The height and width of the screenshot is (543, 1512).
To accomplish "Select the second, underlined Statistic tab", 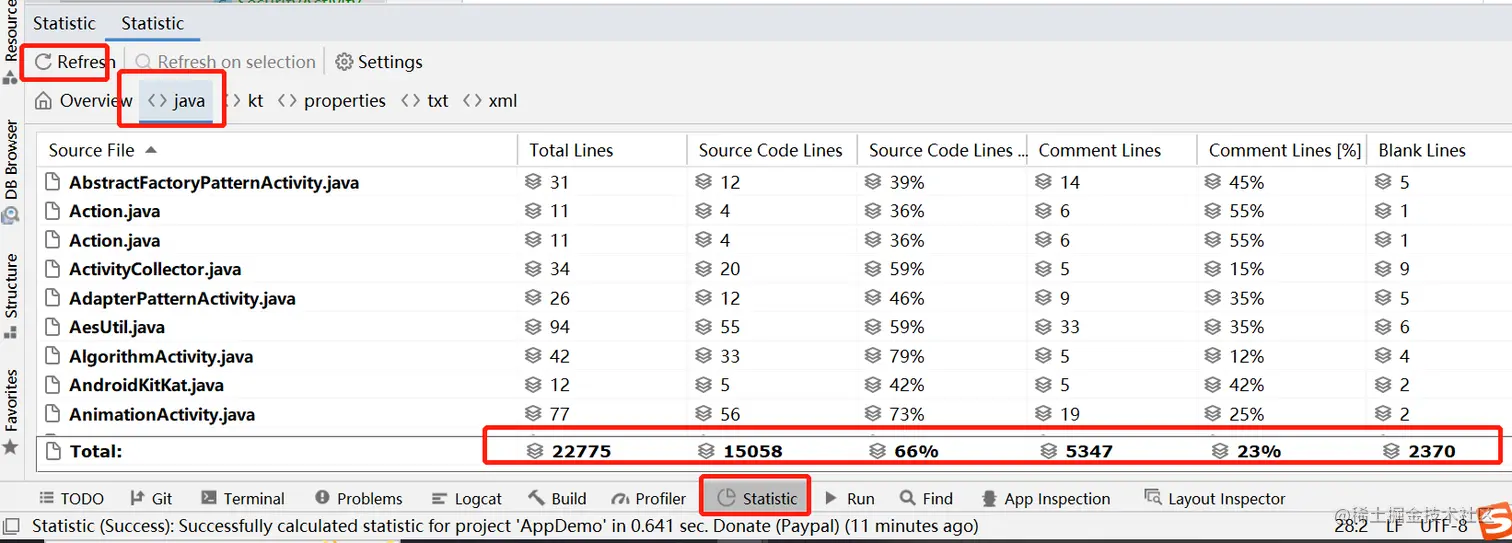I will click(152, 23).
